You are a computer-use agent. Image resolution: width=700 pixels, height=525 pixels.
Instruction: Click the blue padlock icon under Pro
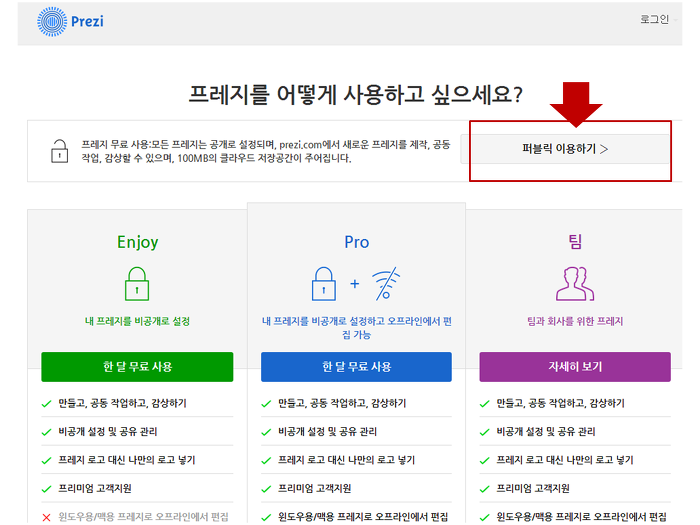coord(324,283)
